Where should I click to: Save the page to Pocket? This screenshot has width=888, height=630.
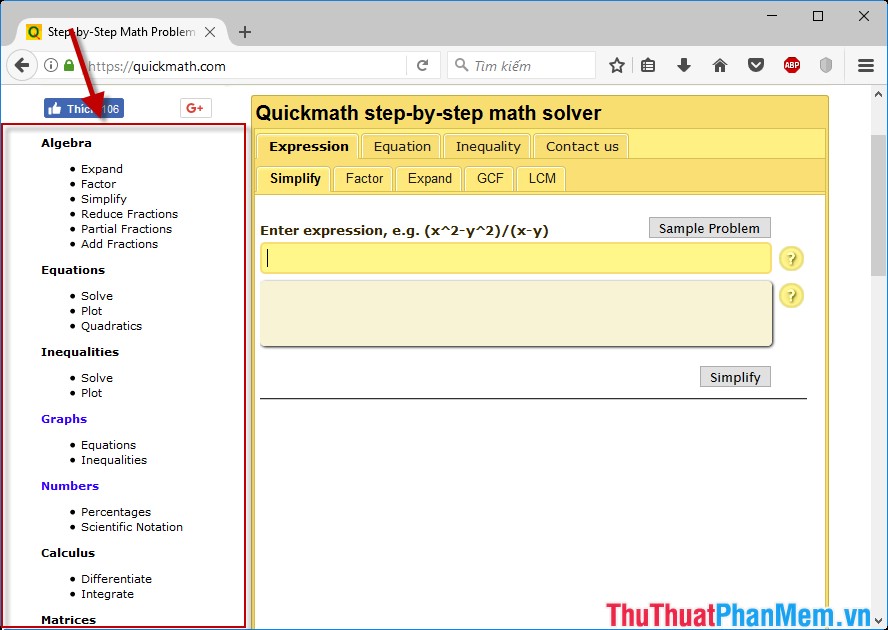(x=756, y=65)
